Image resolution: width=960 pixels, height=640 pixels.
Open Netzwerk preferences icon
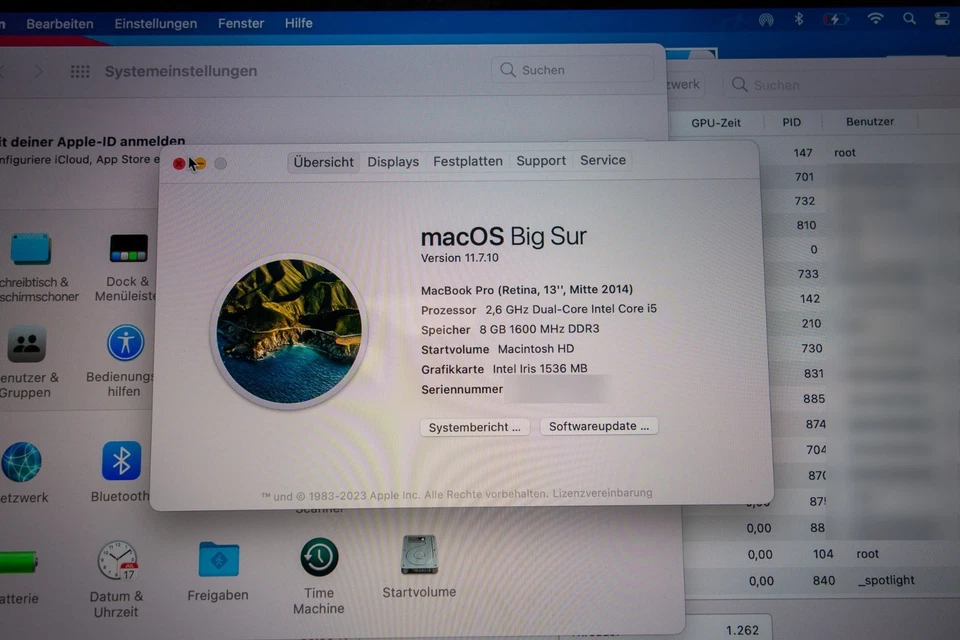point(22,462)
